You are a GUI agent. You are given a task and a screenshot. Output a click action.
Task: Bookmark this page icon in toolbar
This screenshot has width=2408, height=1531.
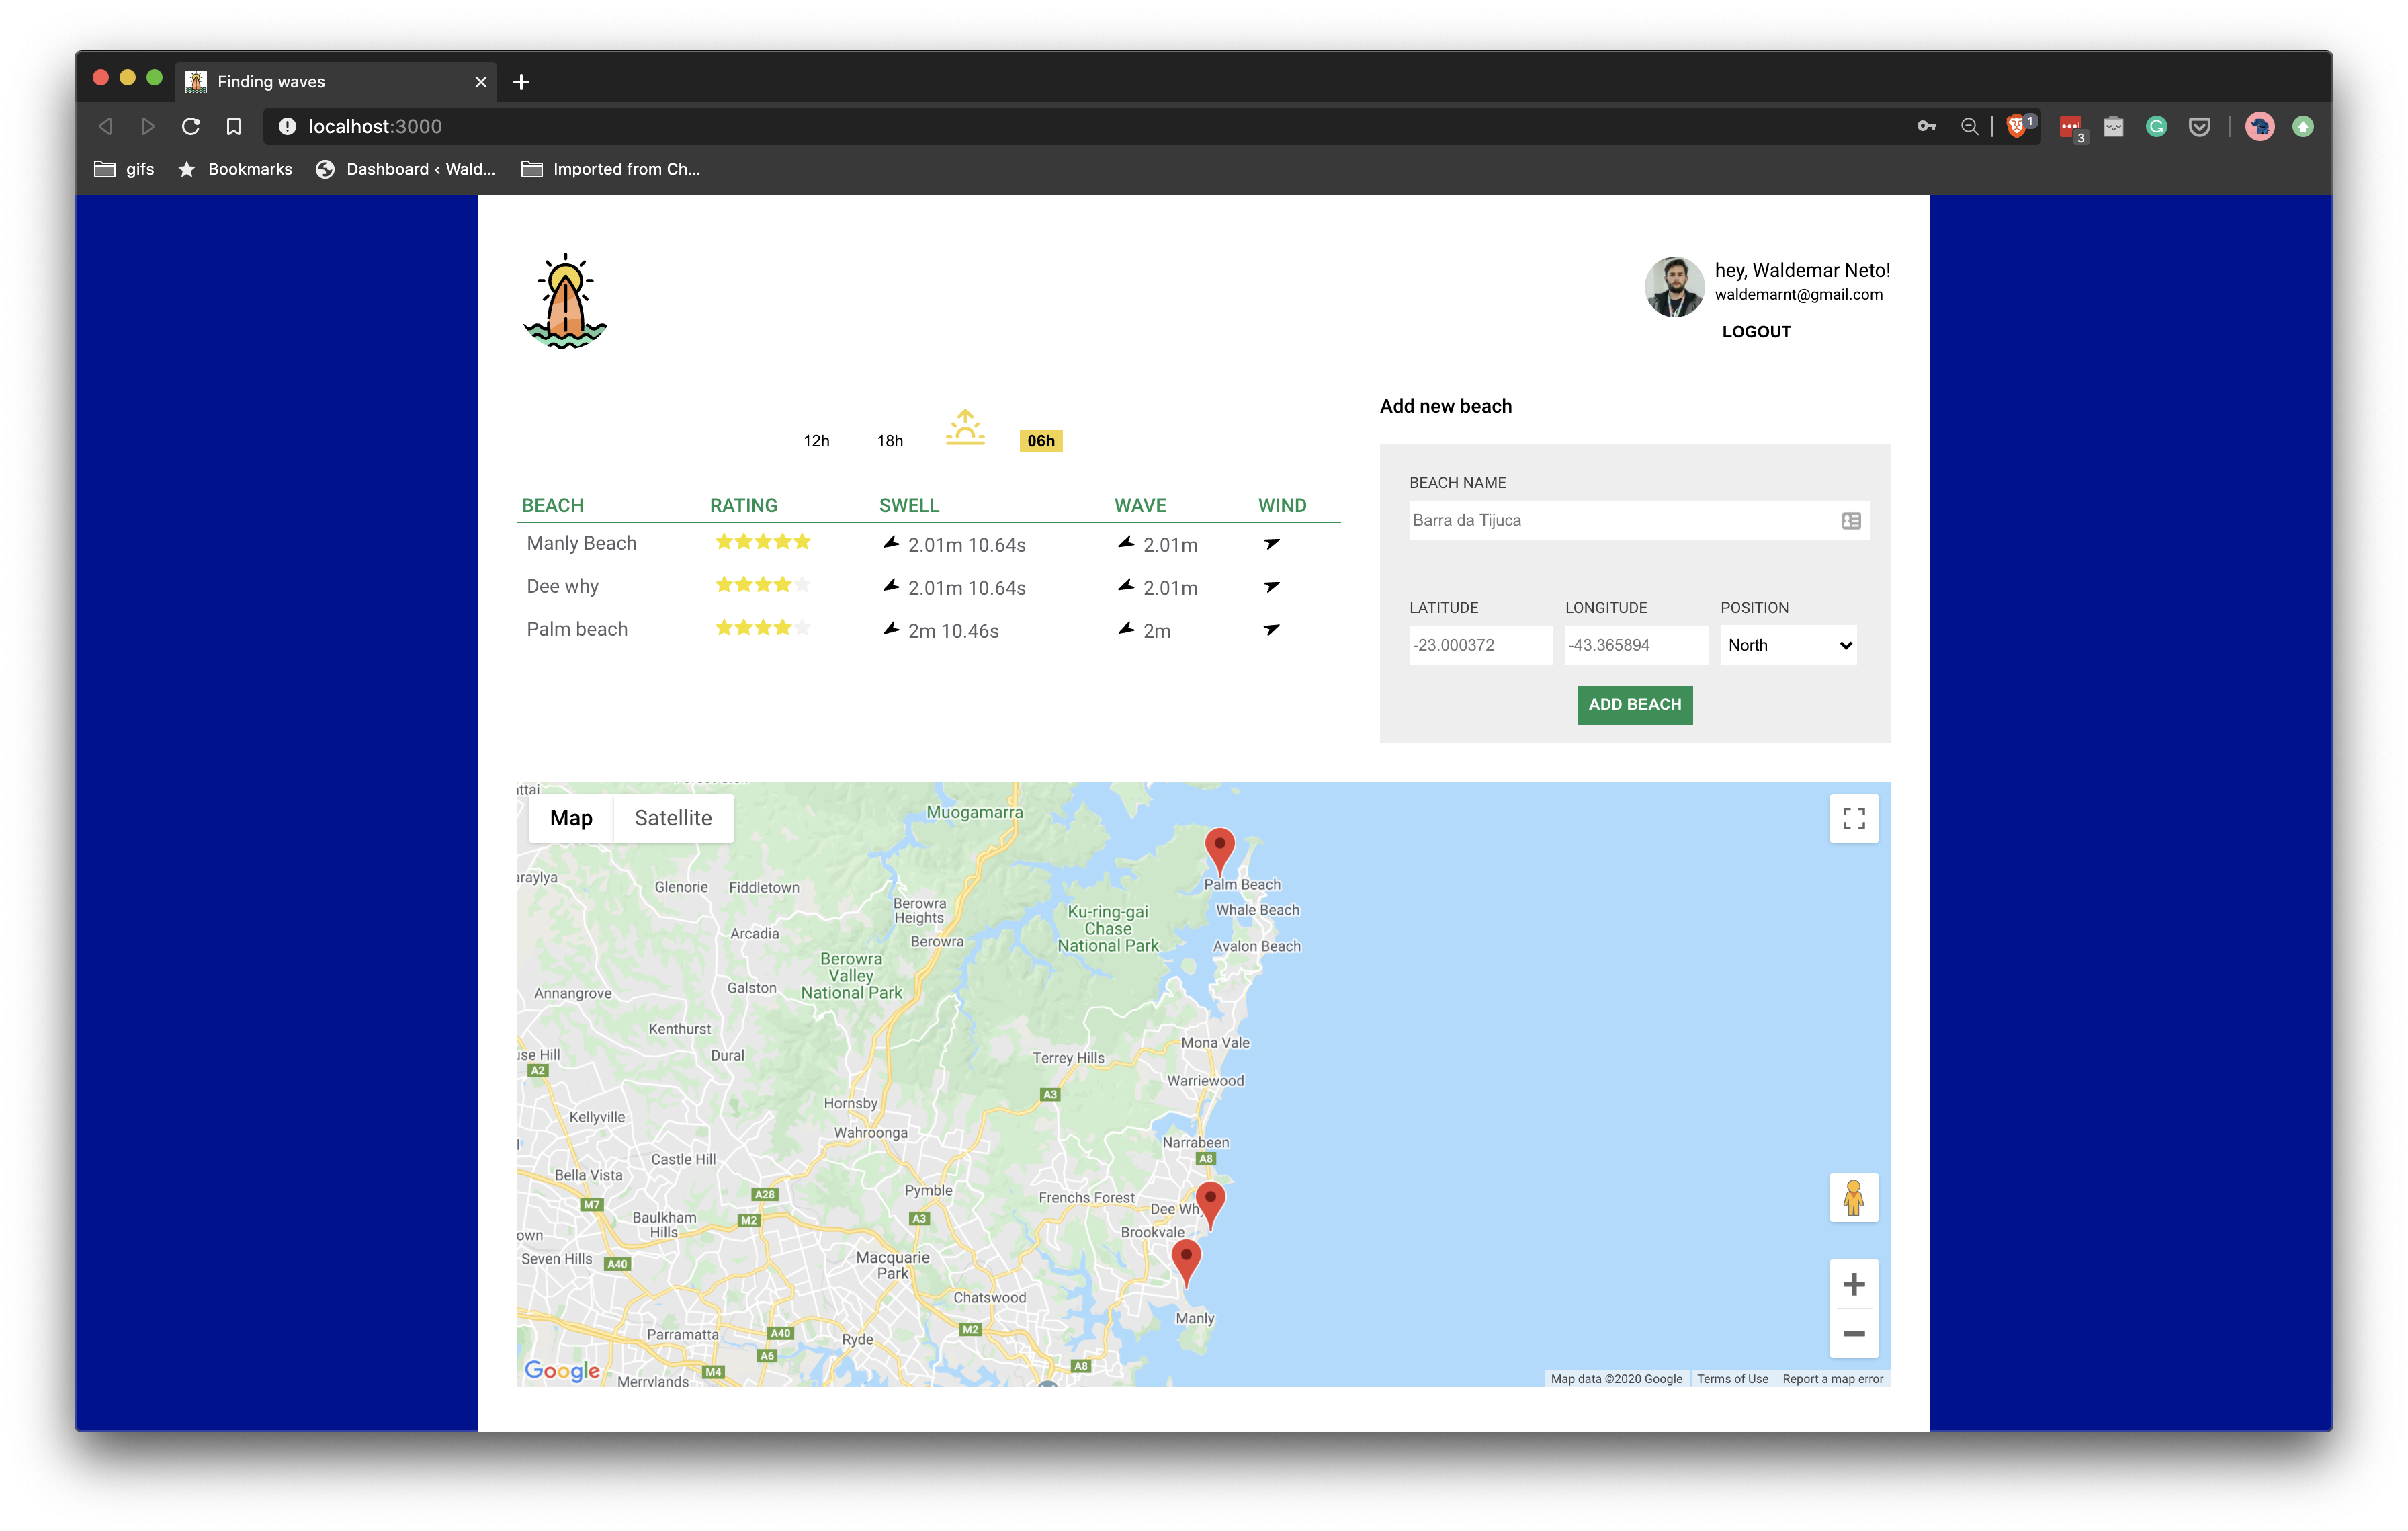click(x=234, y=126)
